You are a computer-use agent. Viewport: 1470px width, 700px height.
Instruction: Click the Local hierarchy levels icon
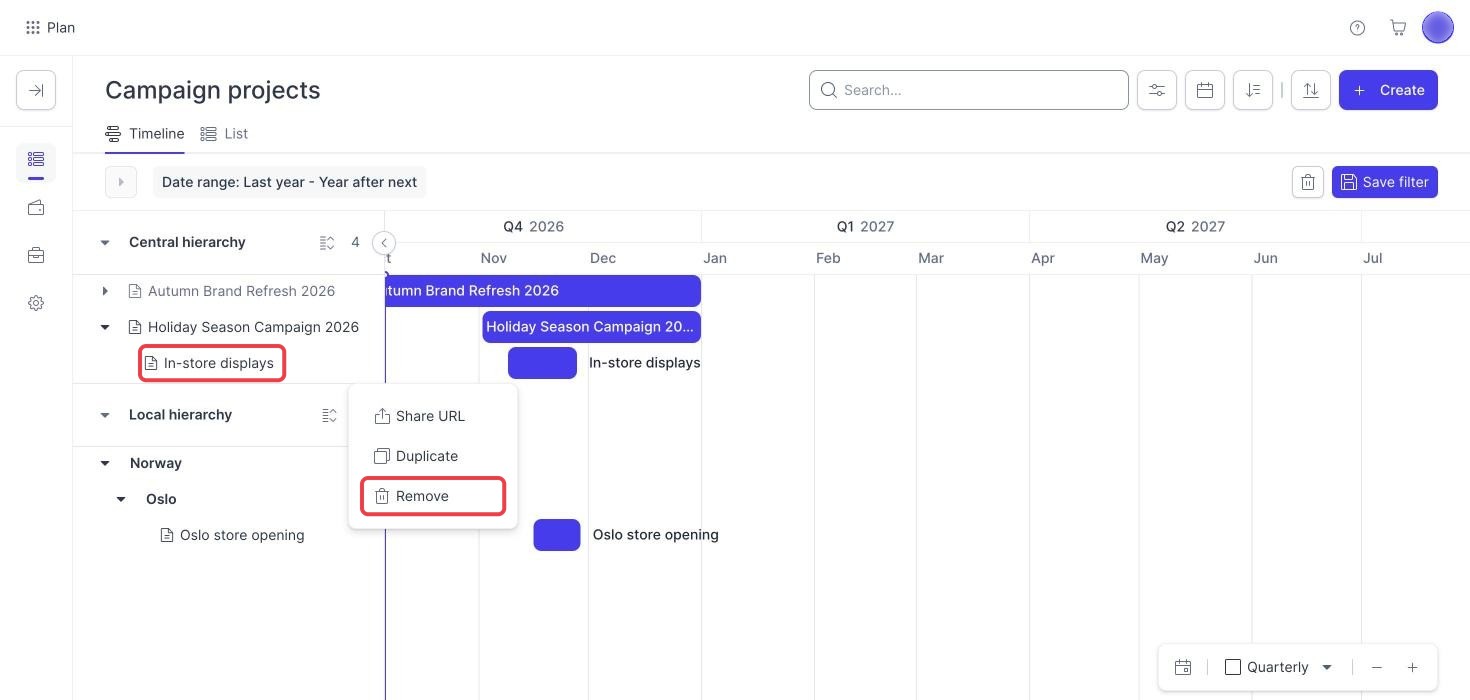pyautogui.click(x=329, y=415)
